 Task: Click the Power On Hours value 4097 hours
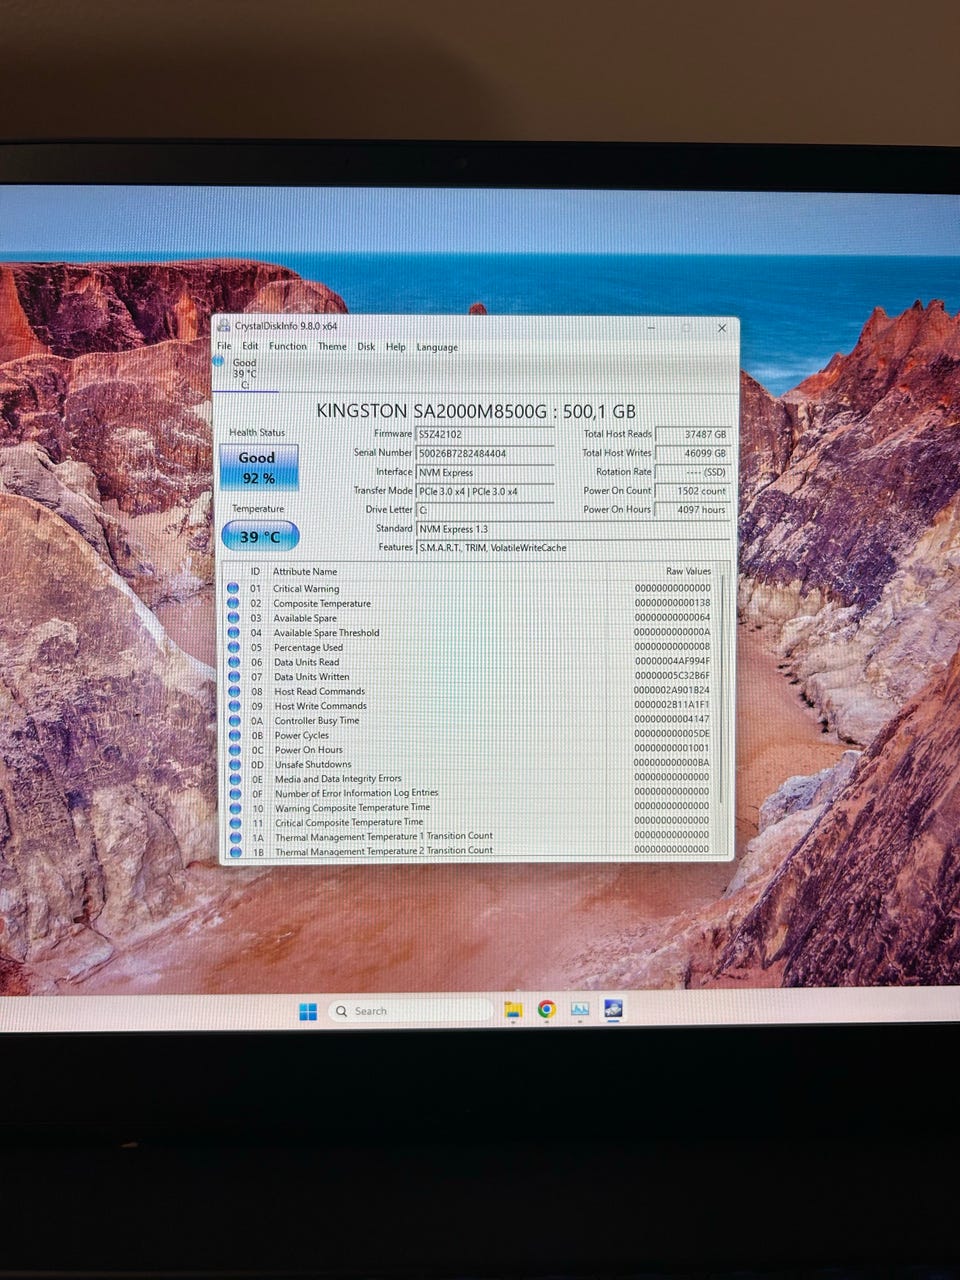pos(693,510)
